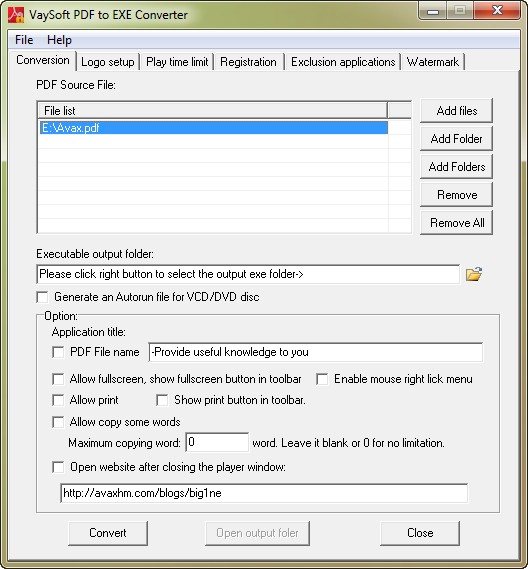Screen dimensions: 528x569
Task: Open the File menu
Action: click(24, 40)
